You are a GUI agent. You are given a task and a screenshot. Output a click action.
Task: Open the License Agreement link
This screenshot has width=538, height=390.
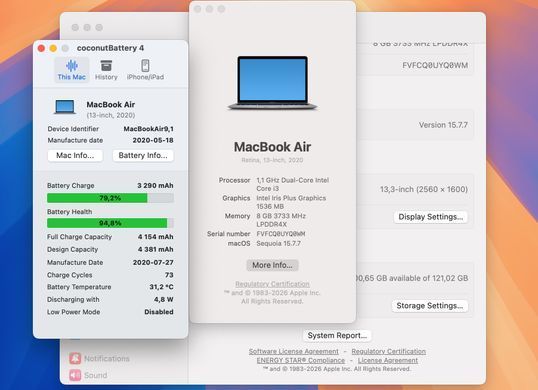(388, 360)
